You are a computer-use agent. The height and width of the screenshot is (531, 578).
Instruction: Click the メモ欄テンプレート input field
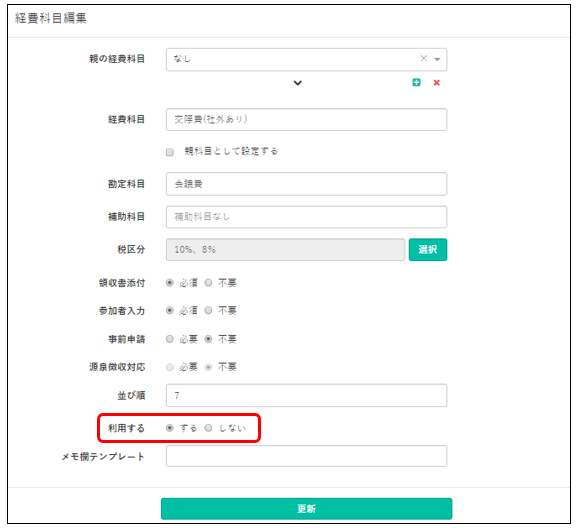[x=306, y=456]
